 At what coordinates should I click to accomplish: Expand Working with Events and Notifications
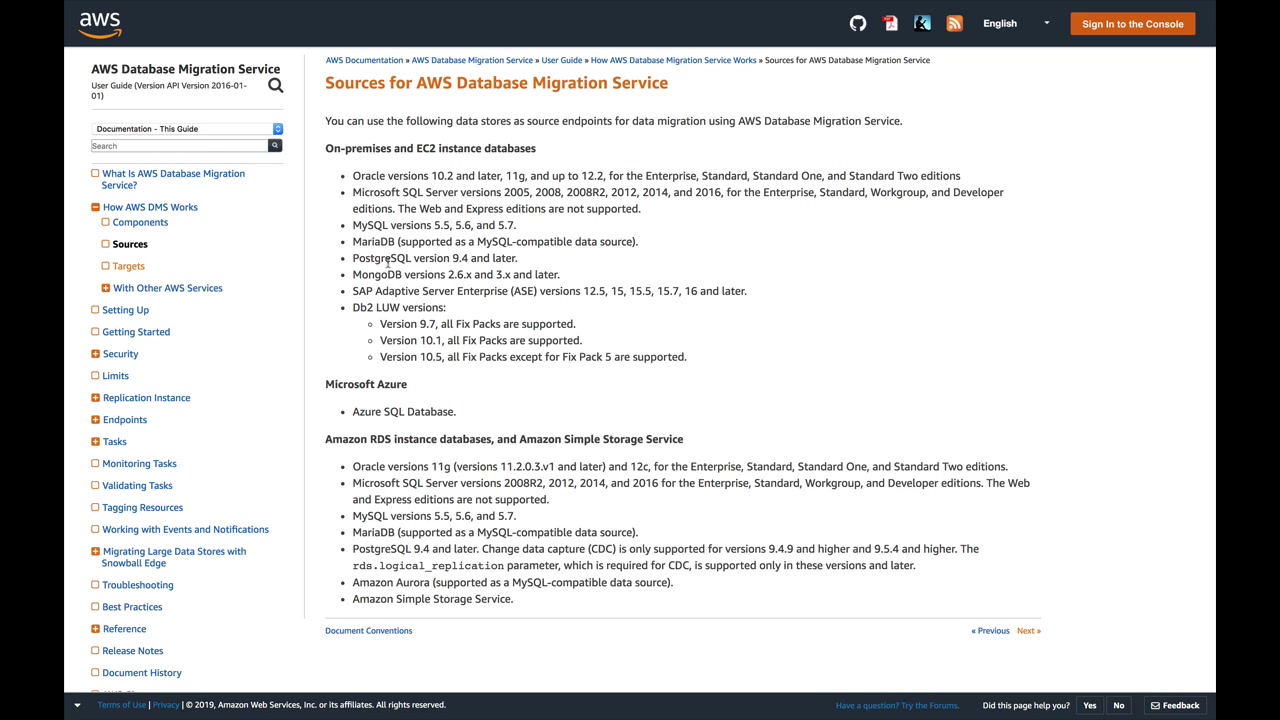(95, 530)
